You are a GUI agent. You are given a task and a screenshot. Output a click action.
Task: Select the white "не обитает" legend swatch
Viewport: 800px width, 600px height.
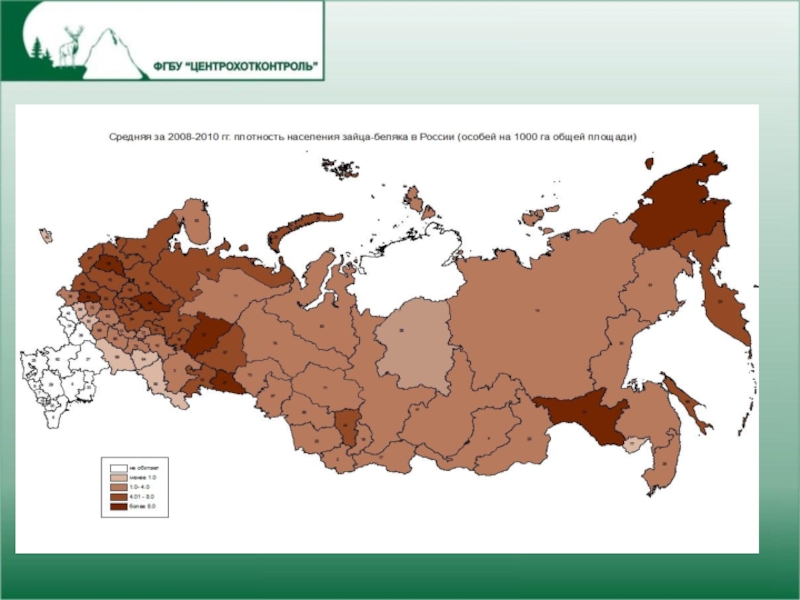(118, 467)
